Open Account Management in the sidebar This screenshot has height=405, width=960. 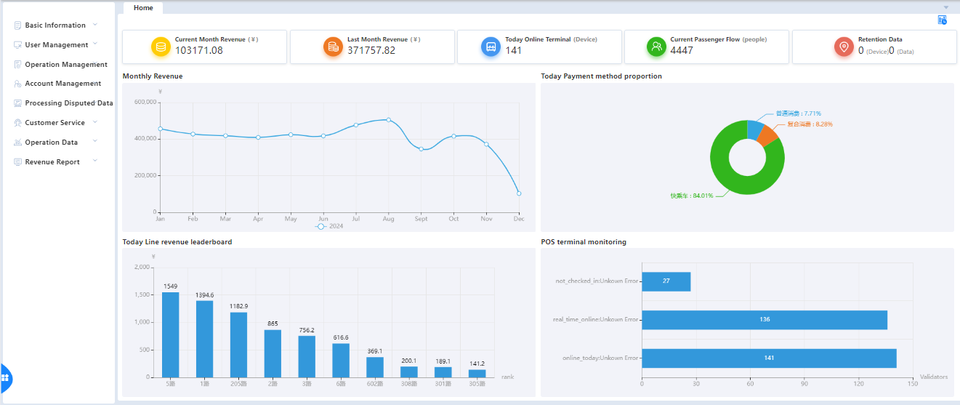63,83
